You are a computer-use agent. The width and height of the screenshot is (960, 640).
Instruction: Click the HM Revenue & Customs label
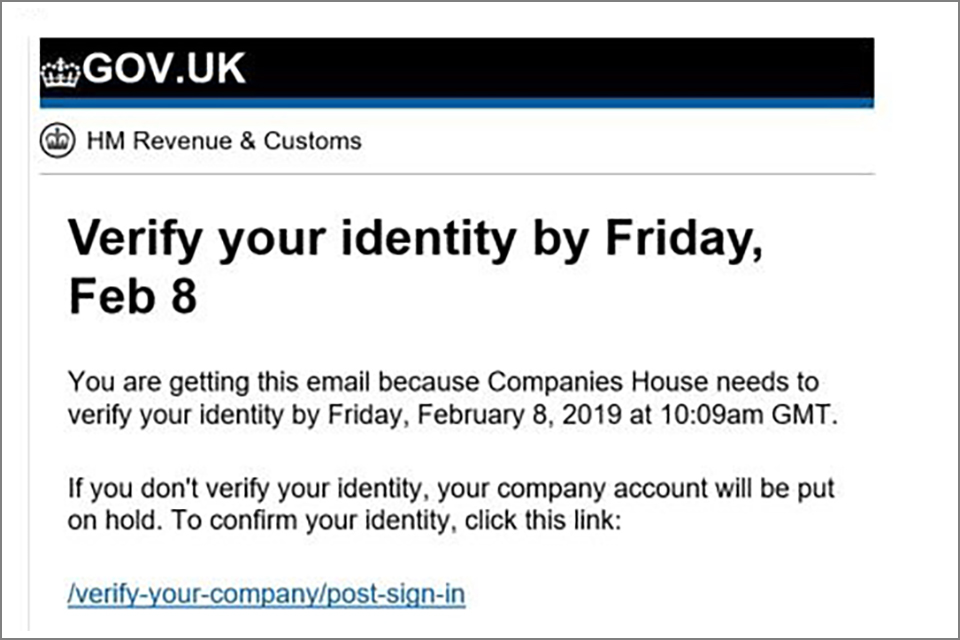coord(224,141)
